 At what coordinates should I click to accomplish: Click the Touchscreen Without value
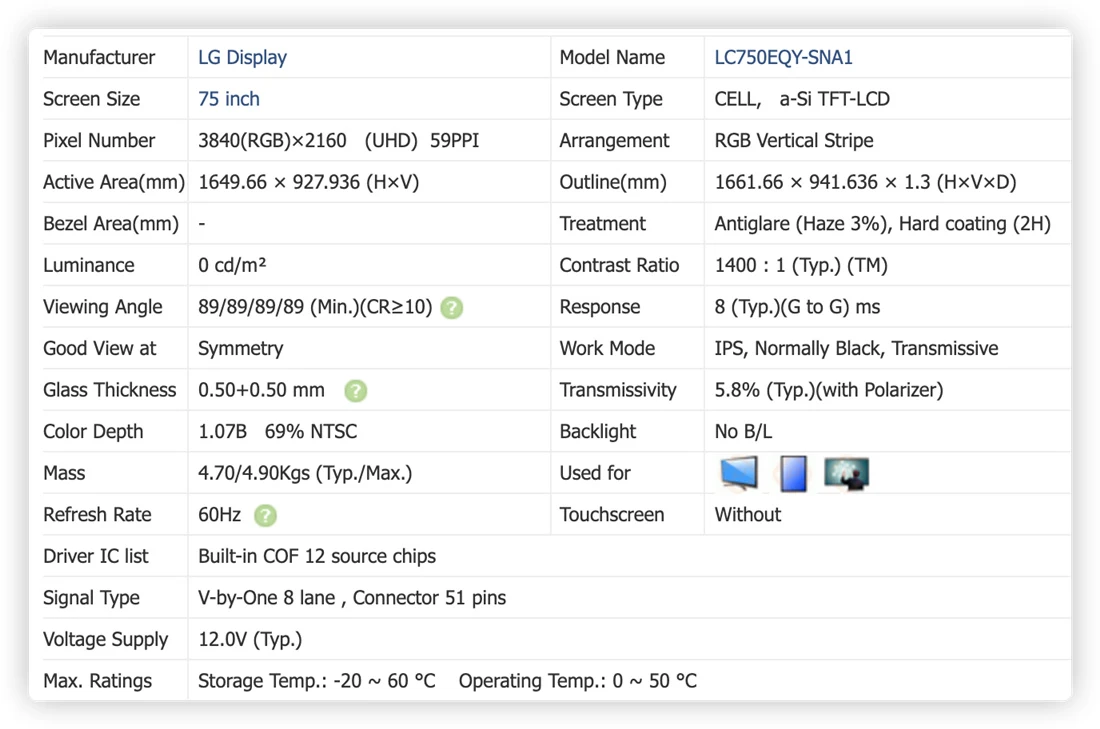click(747, 515)
